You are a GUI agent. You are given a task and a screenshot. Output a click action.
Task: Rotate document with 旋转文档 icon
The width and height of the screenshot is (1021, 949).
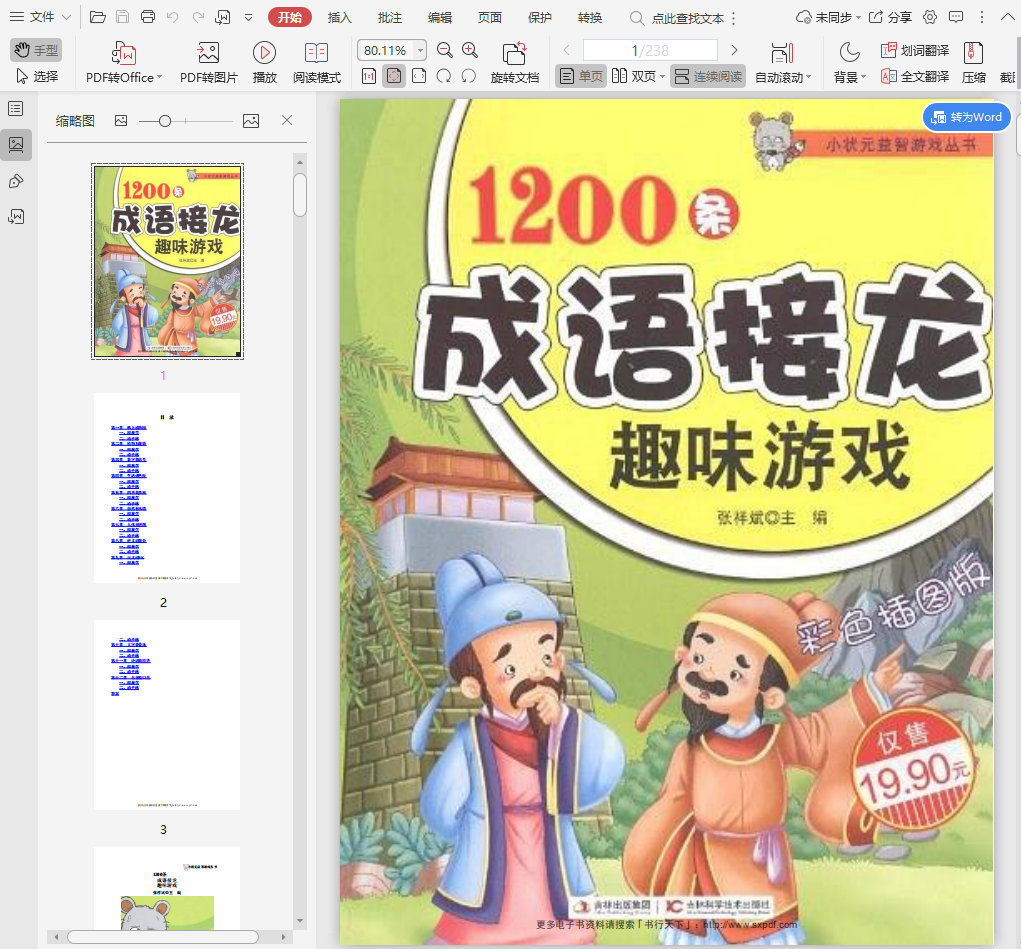click(514, 54)
